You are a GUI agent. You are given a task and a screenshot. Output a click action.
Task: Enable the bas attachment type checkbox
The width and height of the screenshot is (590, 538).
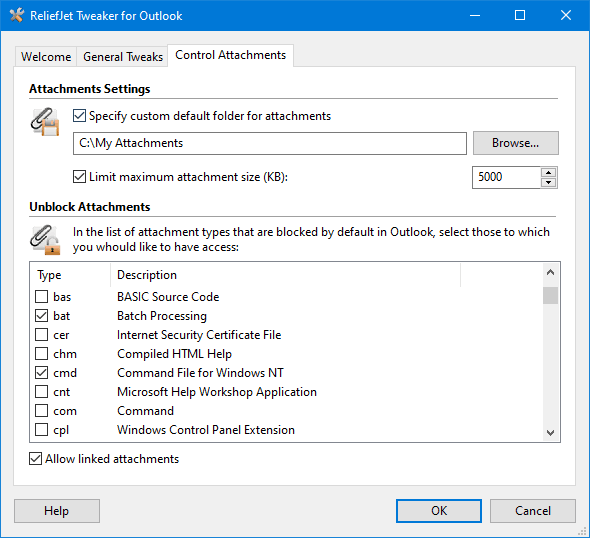click(x=41, y=296)
